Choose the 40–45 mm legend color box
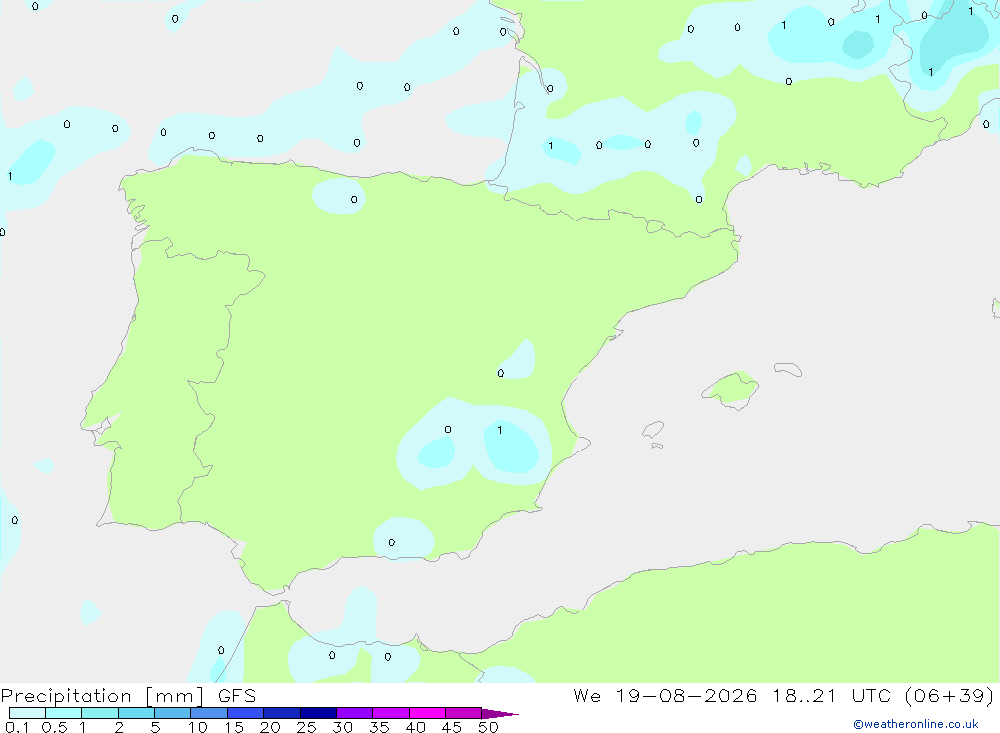The height and width of the screenshot is (733, 1000). pos(427,713)
